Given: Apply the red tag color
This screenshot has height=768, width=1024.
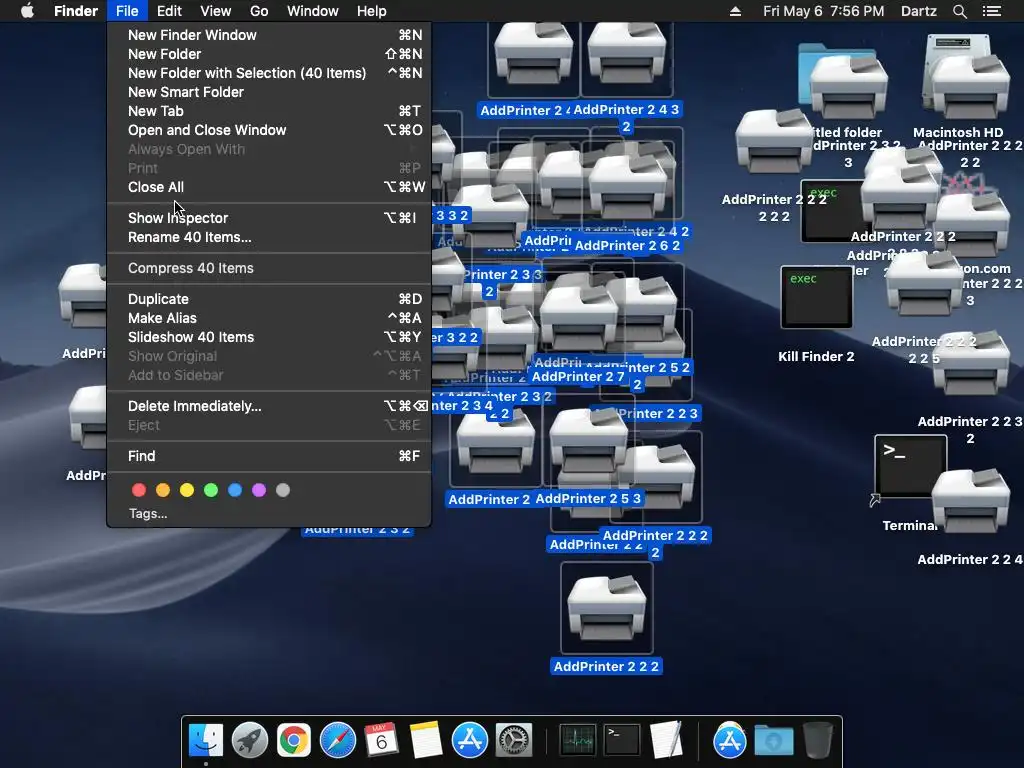Looking at the screenshot, I should coord(139,490).
